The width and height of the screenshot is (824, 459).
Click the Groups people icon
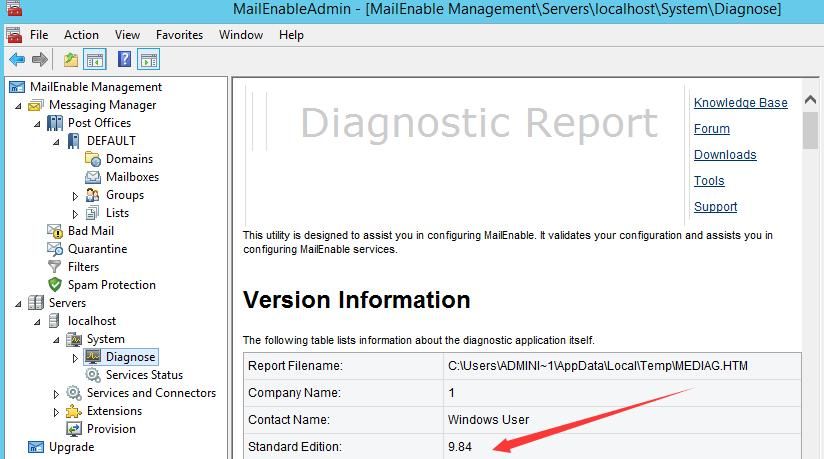click(x=92, y=195)
